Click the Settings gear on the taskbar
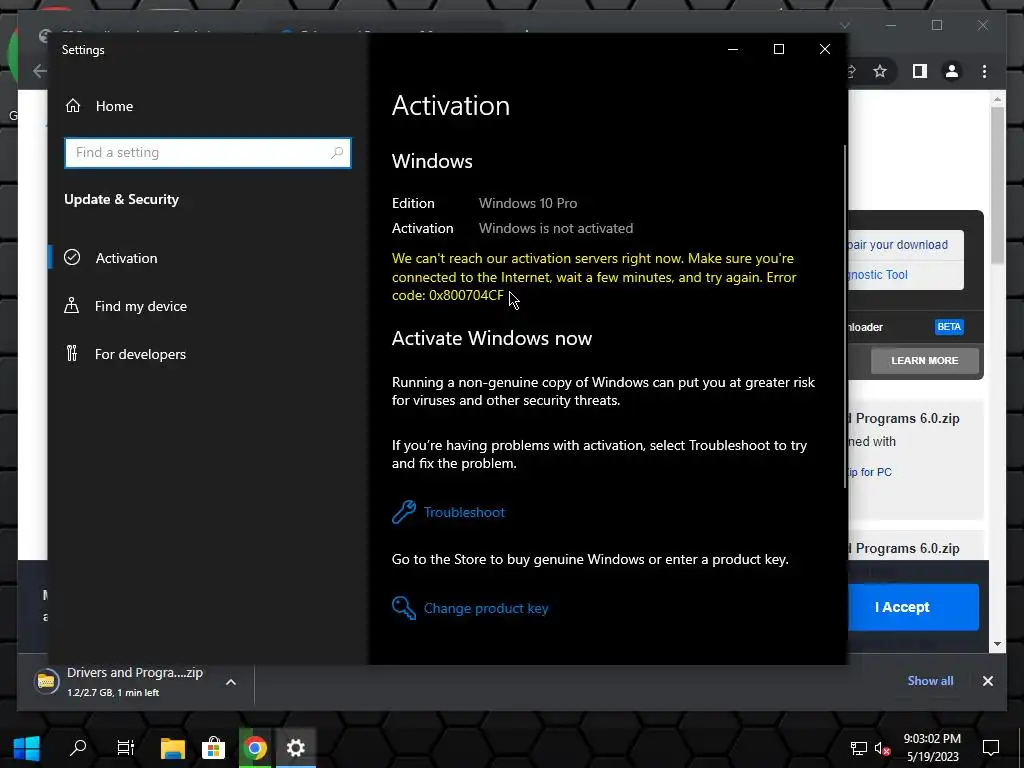 click(x=296, y=748)
